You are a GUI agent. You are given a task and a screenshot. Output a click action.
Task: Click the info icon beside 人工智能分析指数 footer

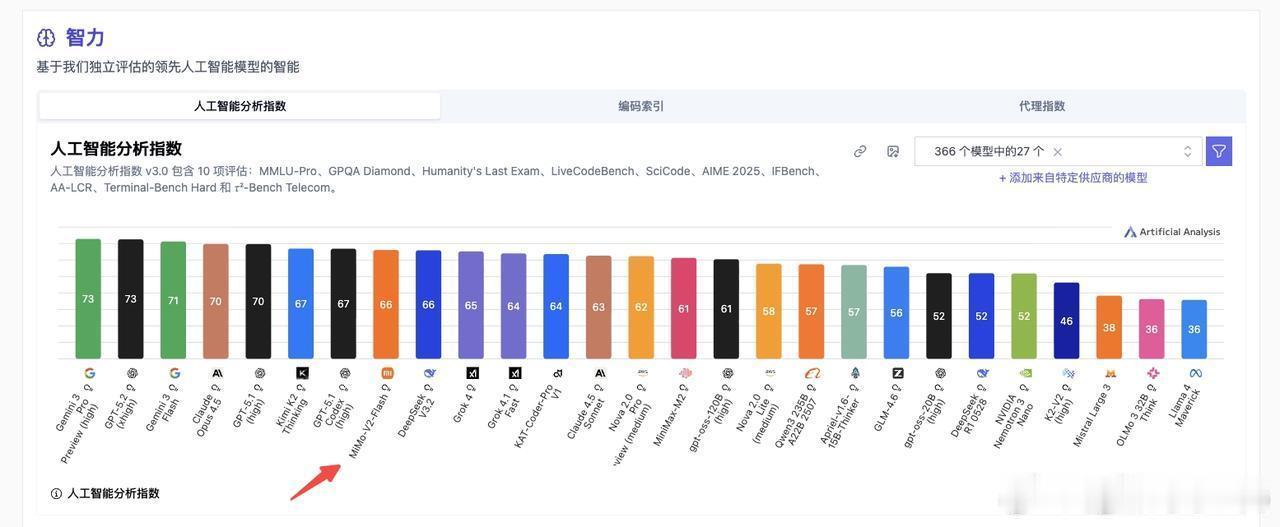[x=56, y=494]
